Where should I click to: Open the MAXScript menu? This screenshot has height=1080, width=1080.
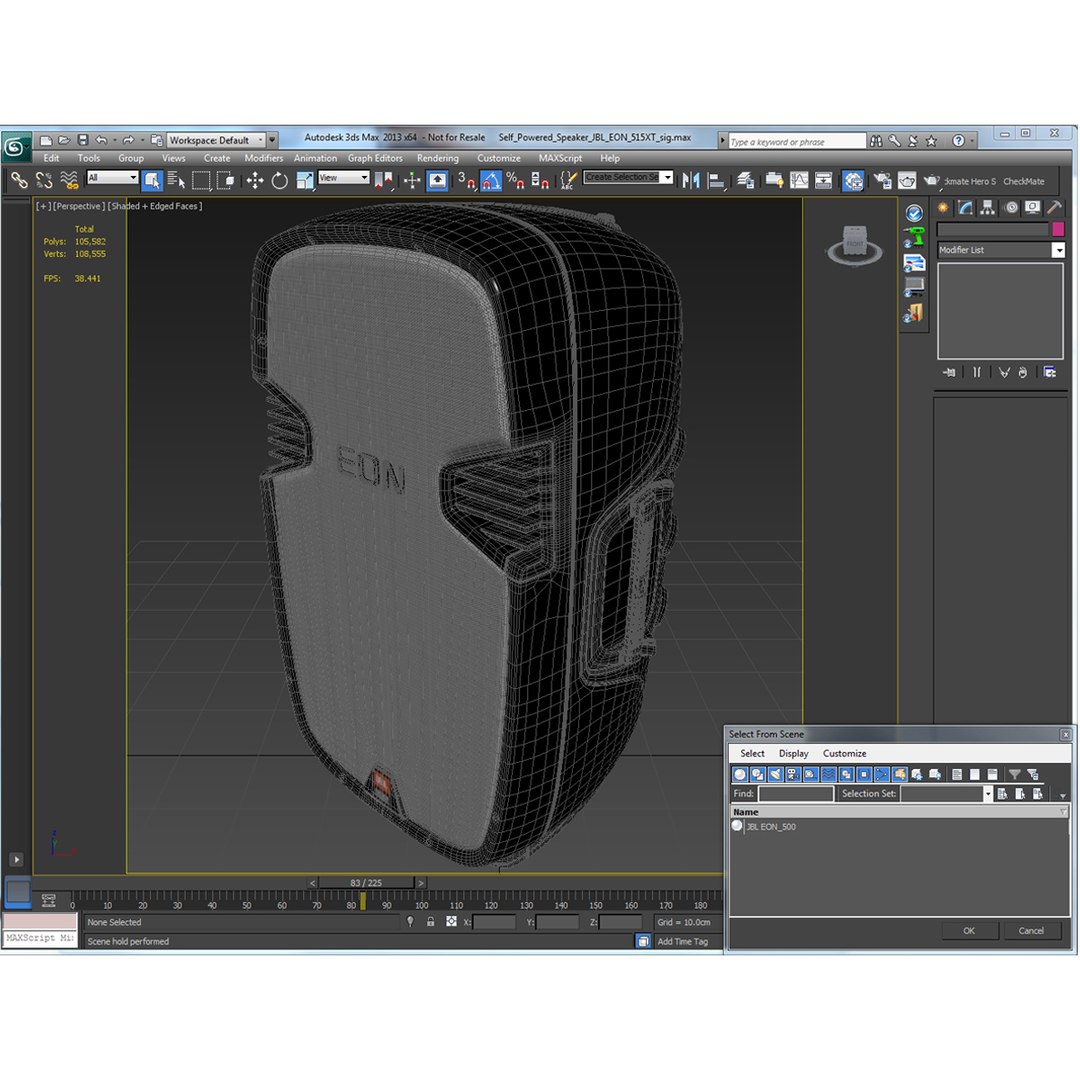coord(561,158)
